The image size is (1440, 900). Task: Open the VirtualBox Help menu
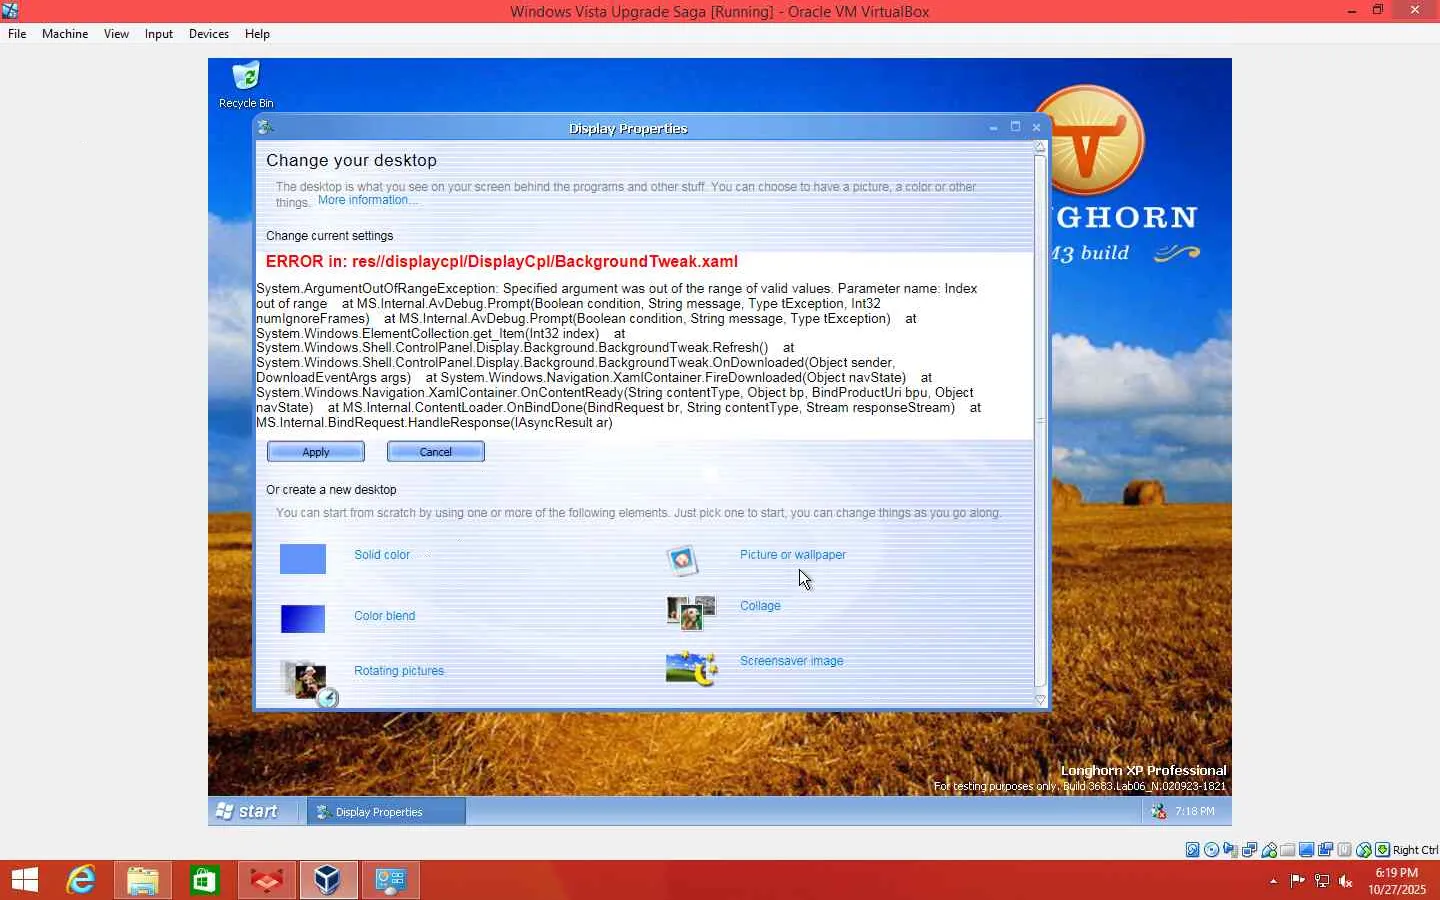[257, 34]
